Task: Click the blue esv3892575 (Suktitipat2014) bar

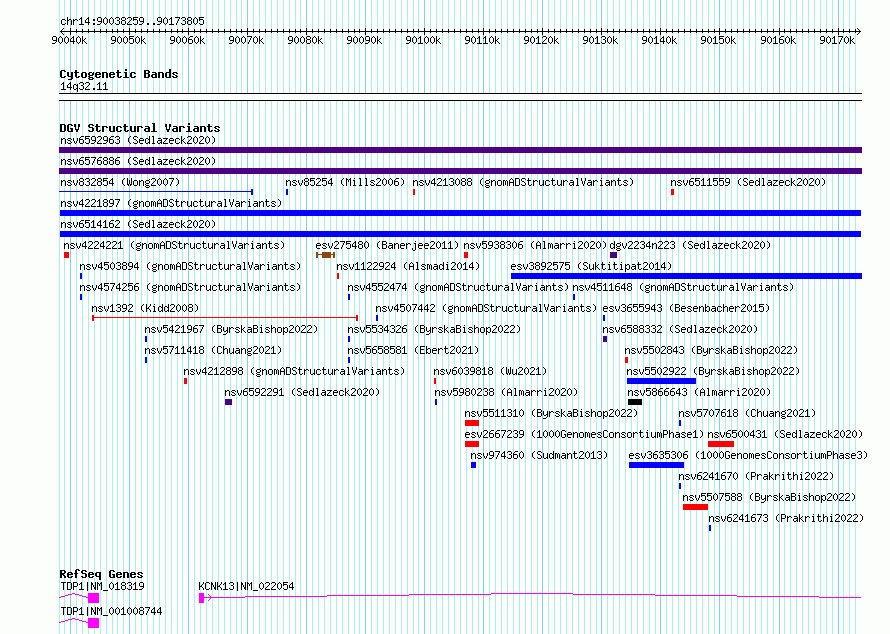Action: pos(686,276)
